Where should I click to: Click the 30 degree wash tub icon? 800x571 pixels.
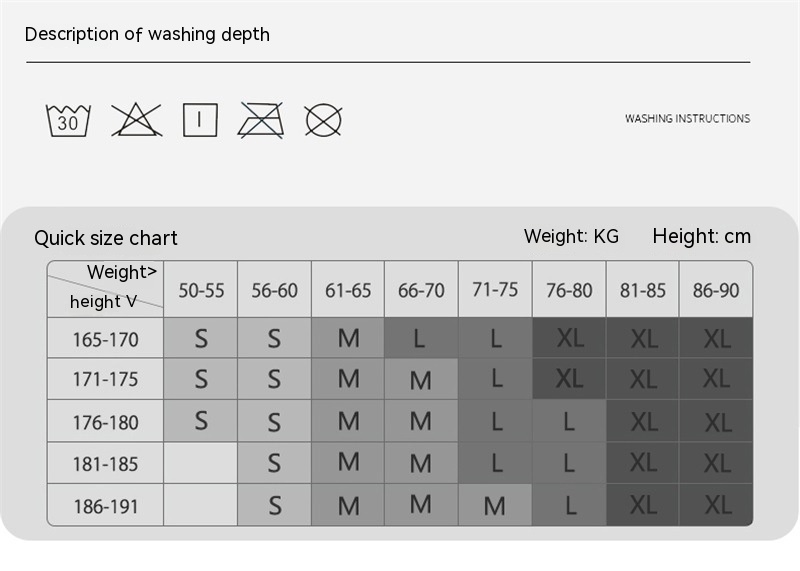(x=68, y=120)
